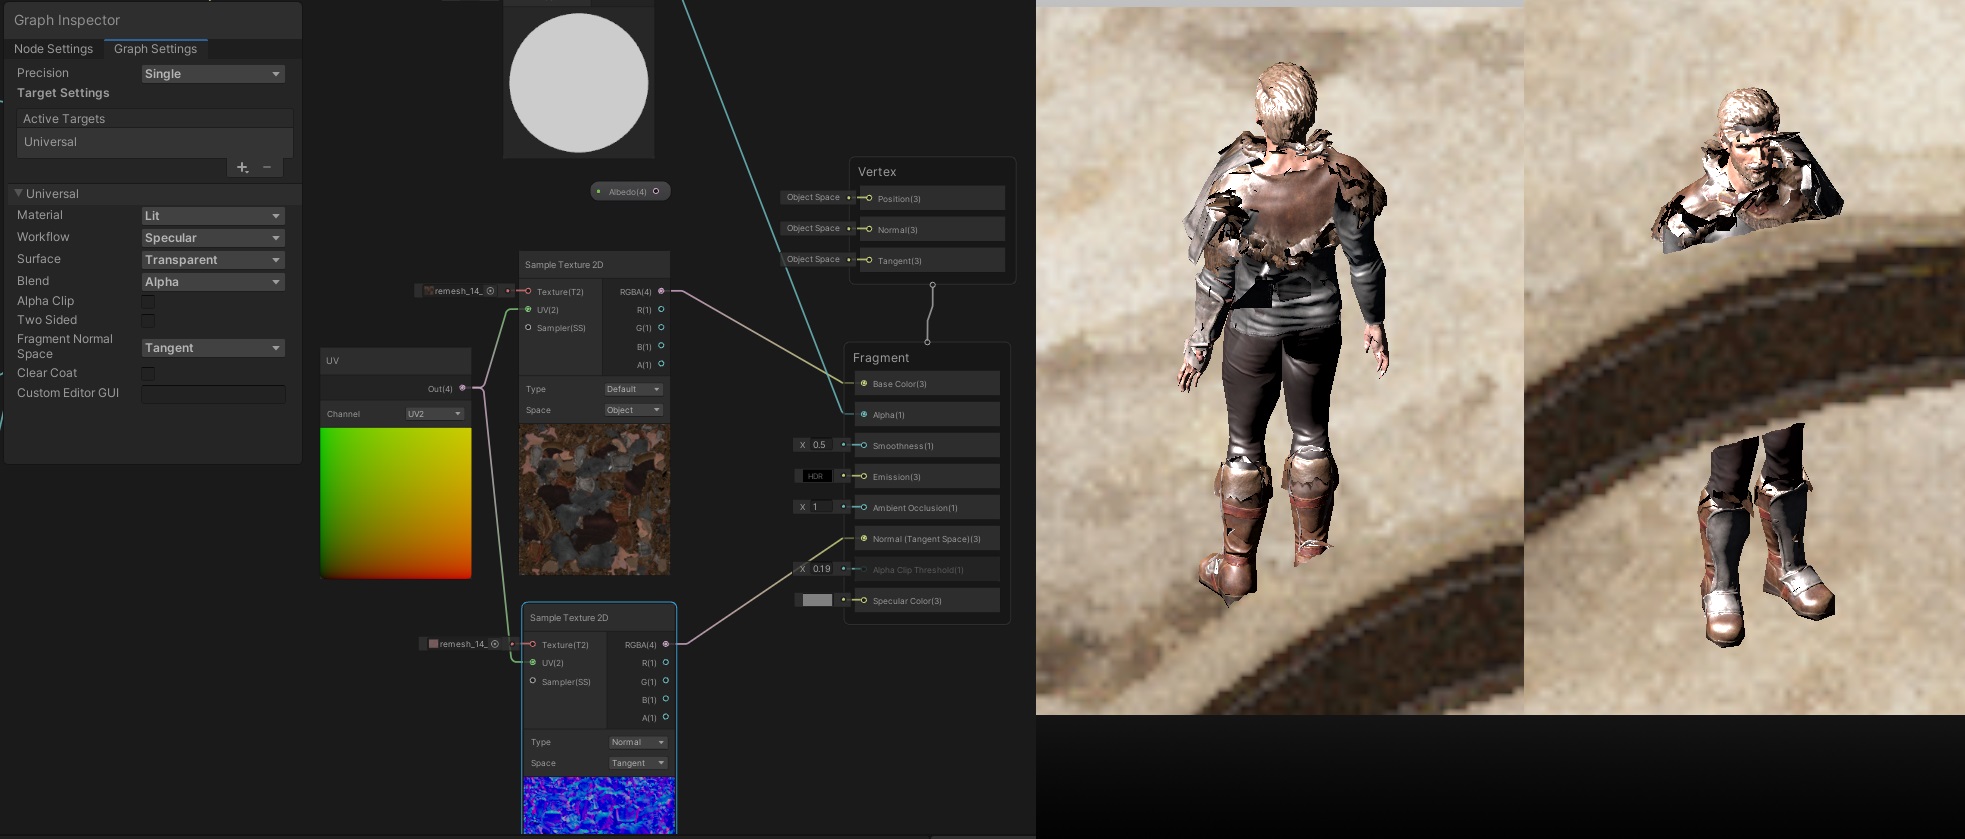The height and width of the screenshot is (839, 1965).
Task: Click the Specular Color(3) input port in Fragment
Action: (864, 600)
